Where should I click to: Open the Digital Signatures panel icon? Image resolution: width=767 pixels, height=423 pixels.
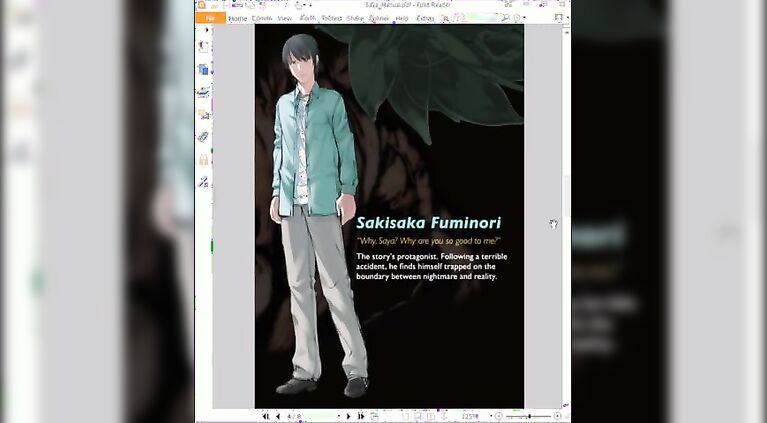click(203, 182)
